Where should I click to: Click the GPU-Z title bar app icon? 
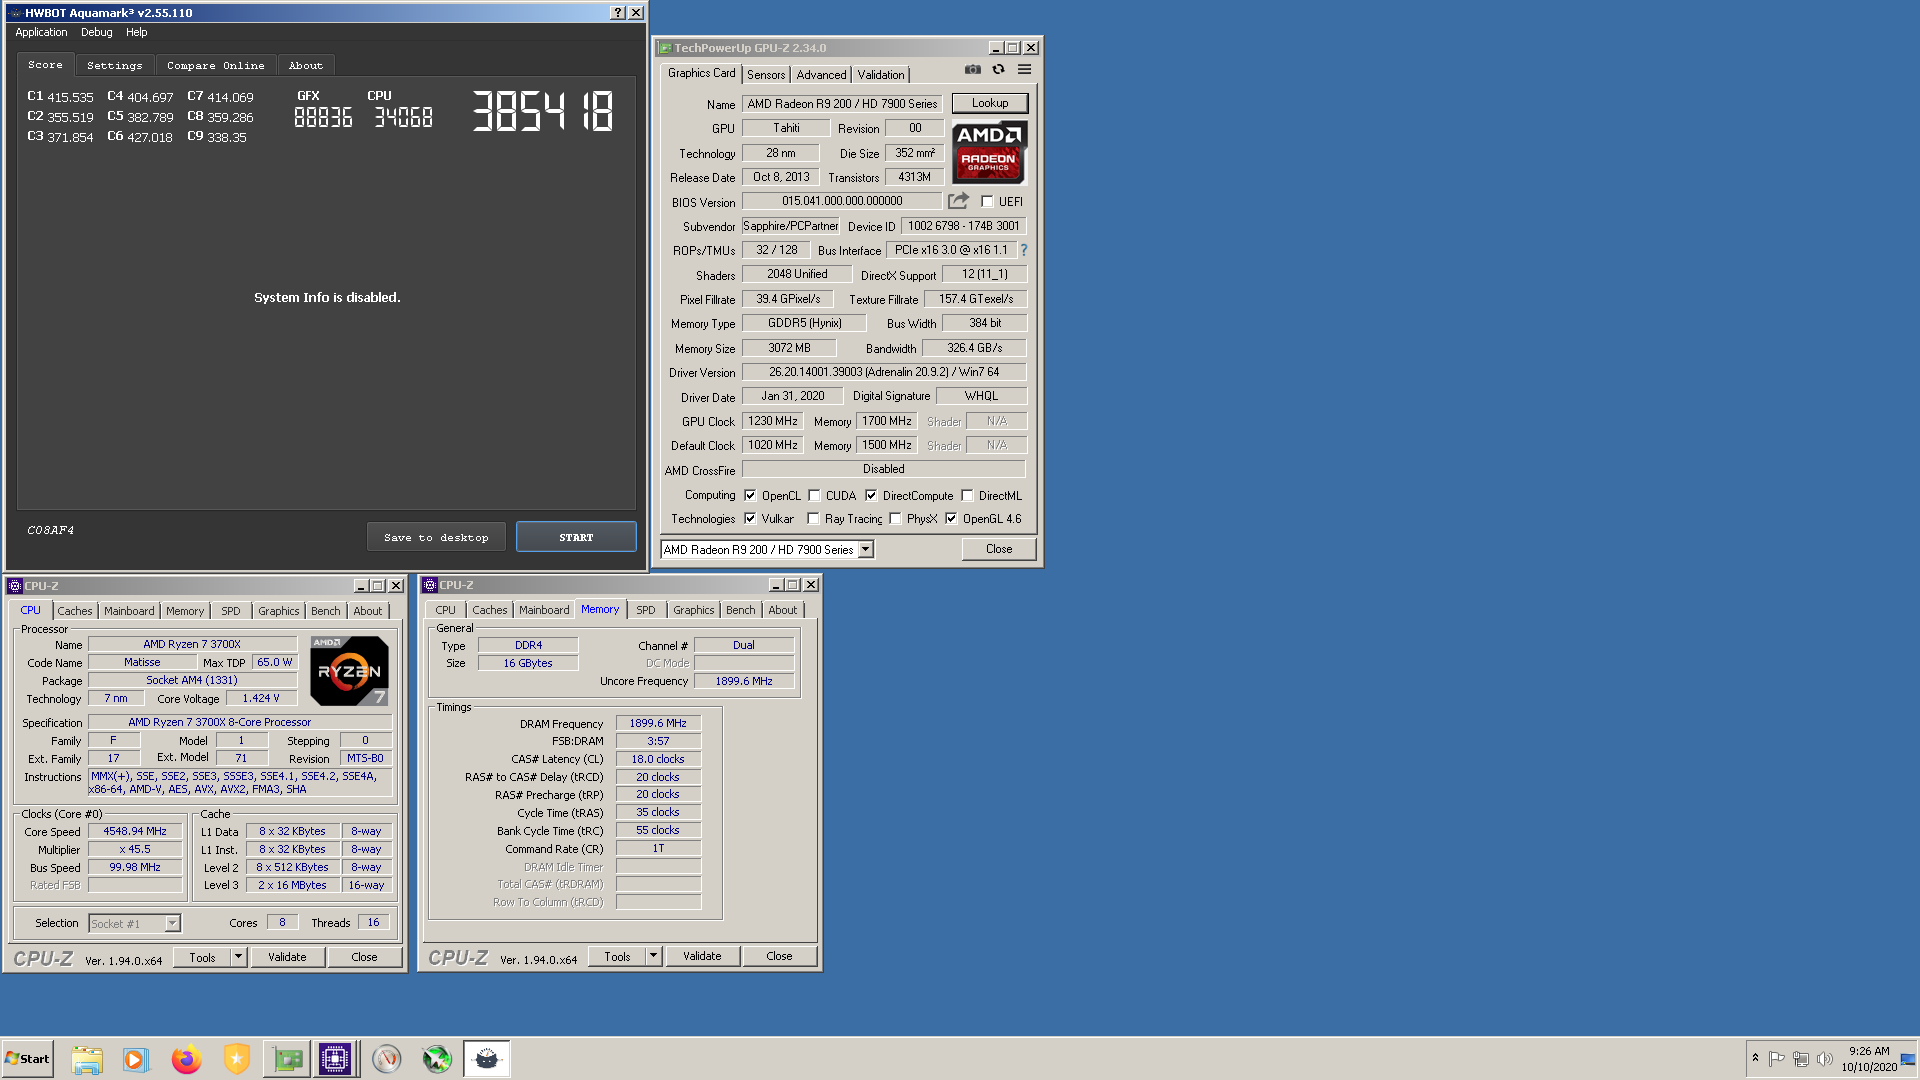[665, 48]
